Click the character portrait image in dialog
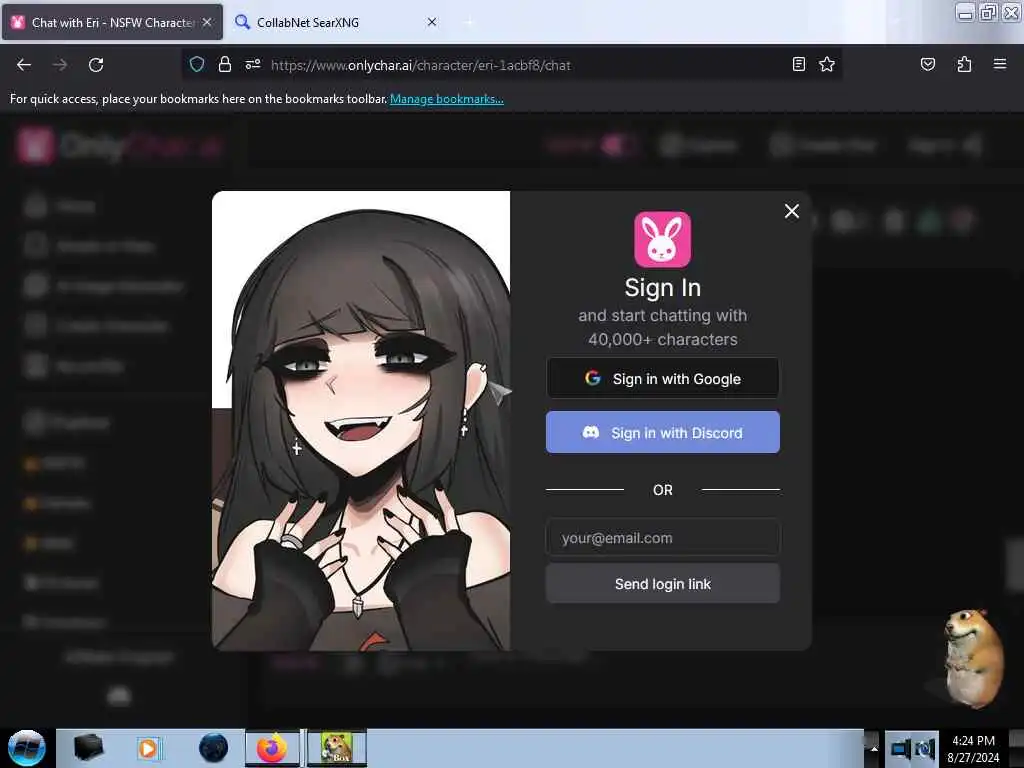 [x=361, y=421]
